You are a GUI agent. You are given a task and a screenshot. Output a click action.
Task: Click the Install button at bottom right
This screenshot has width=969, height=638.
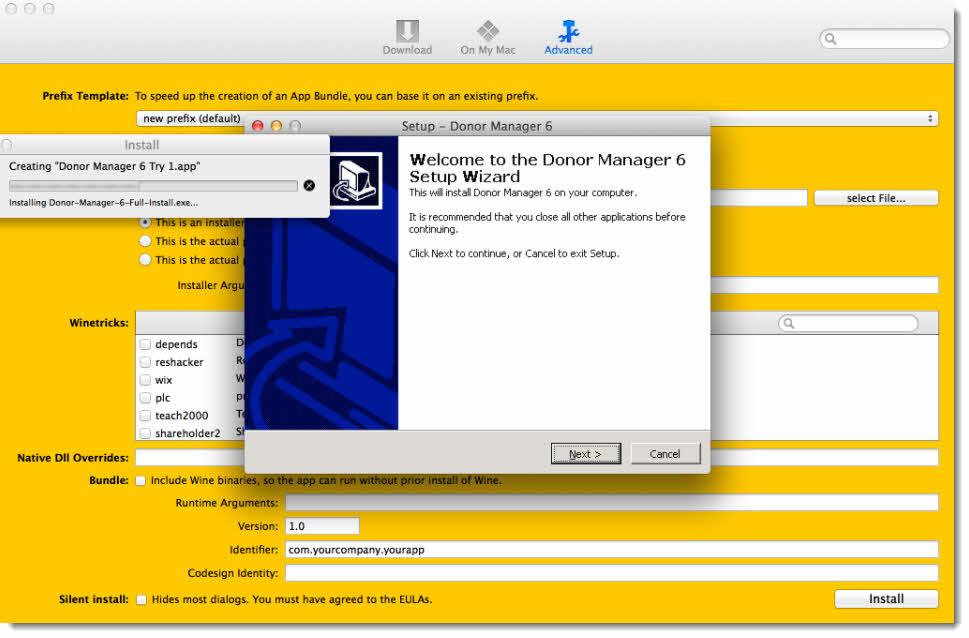886,599
